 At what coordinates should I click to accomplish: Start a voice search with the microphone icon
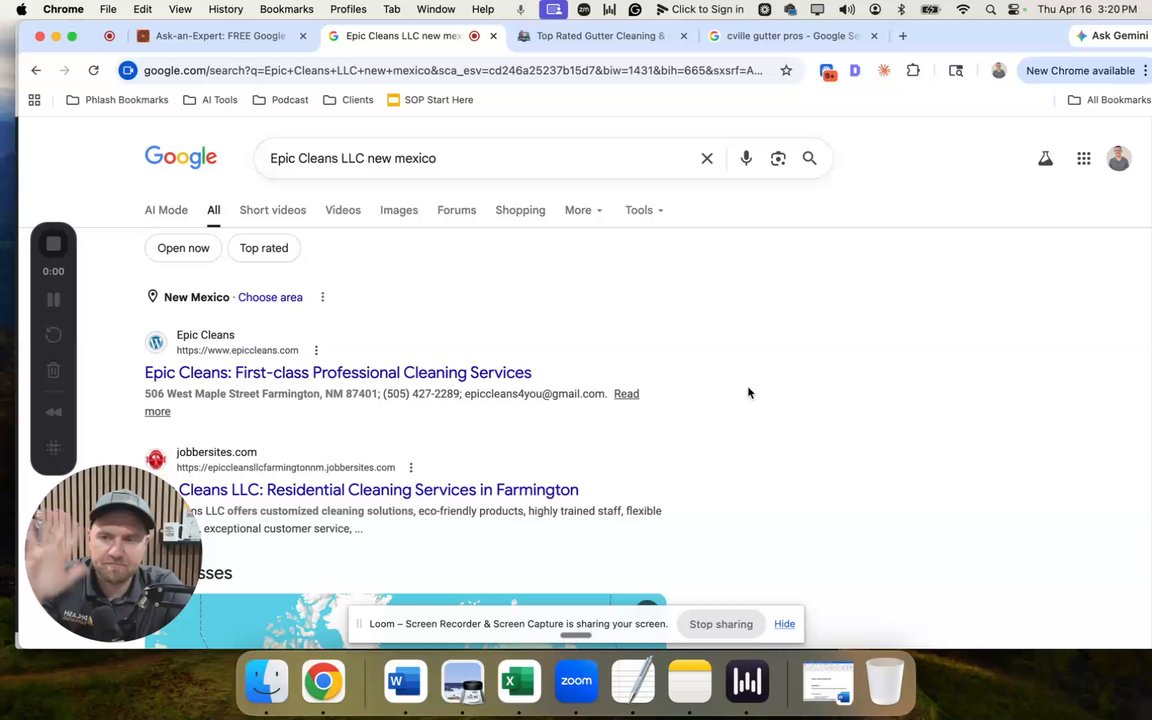[x=746, y=158]
